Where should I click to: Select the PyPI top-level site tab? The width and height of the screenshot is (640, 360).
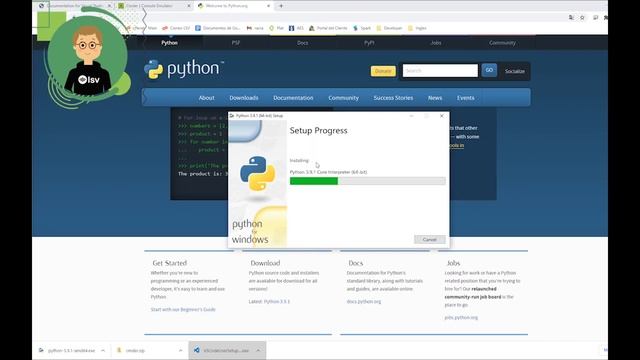369,43
